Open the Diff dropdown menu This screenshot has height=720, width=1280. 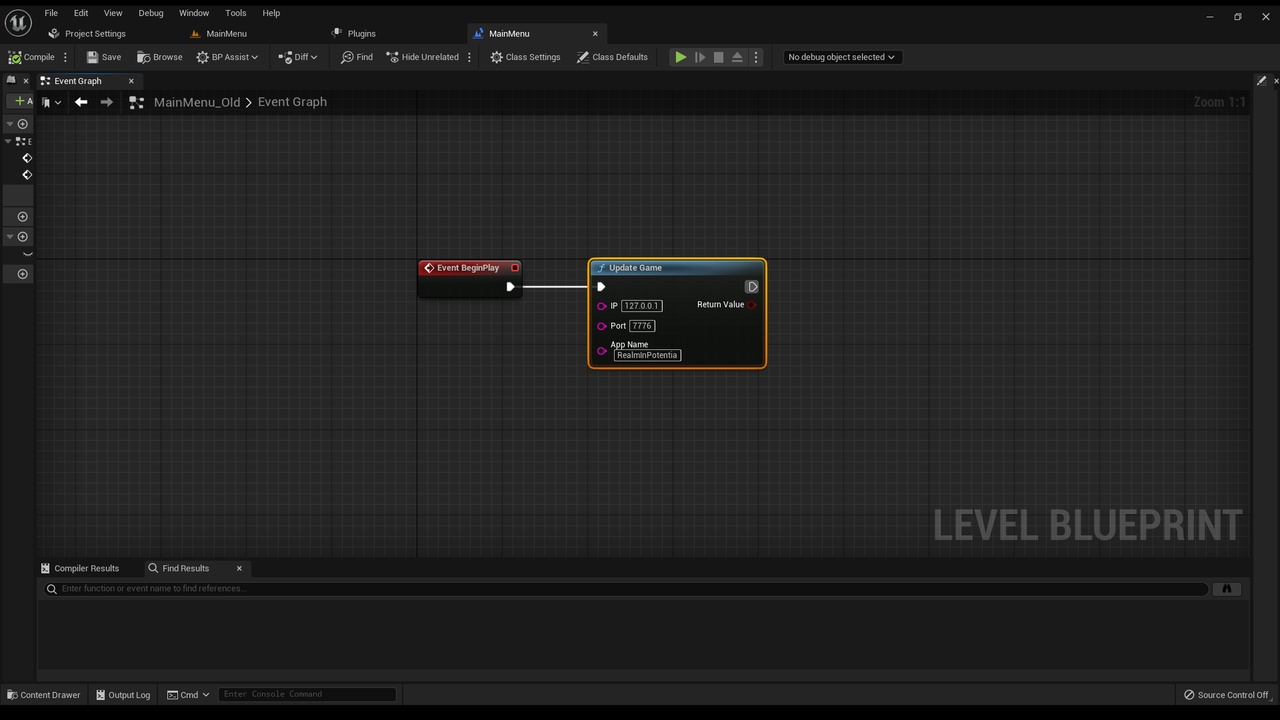[297, 57]
